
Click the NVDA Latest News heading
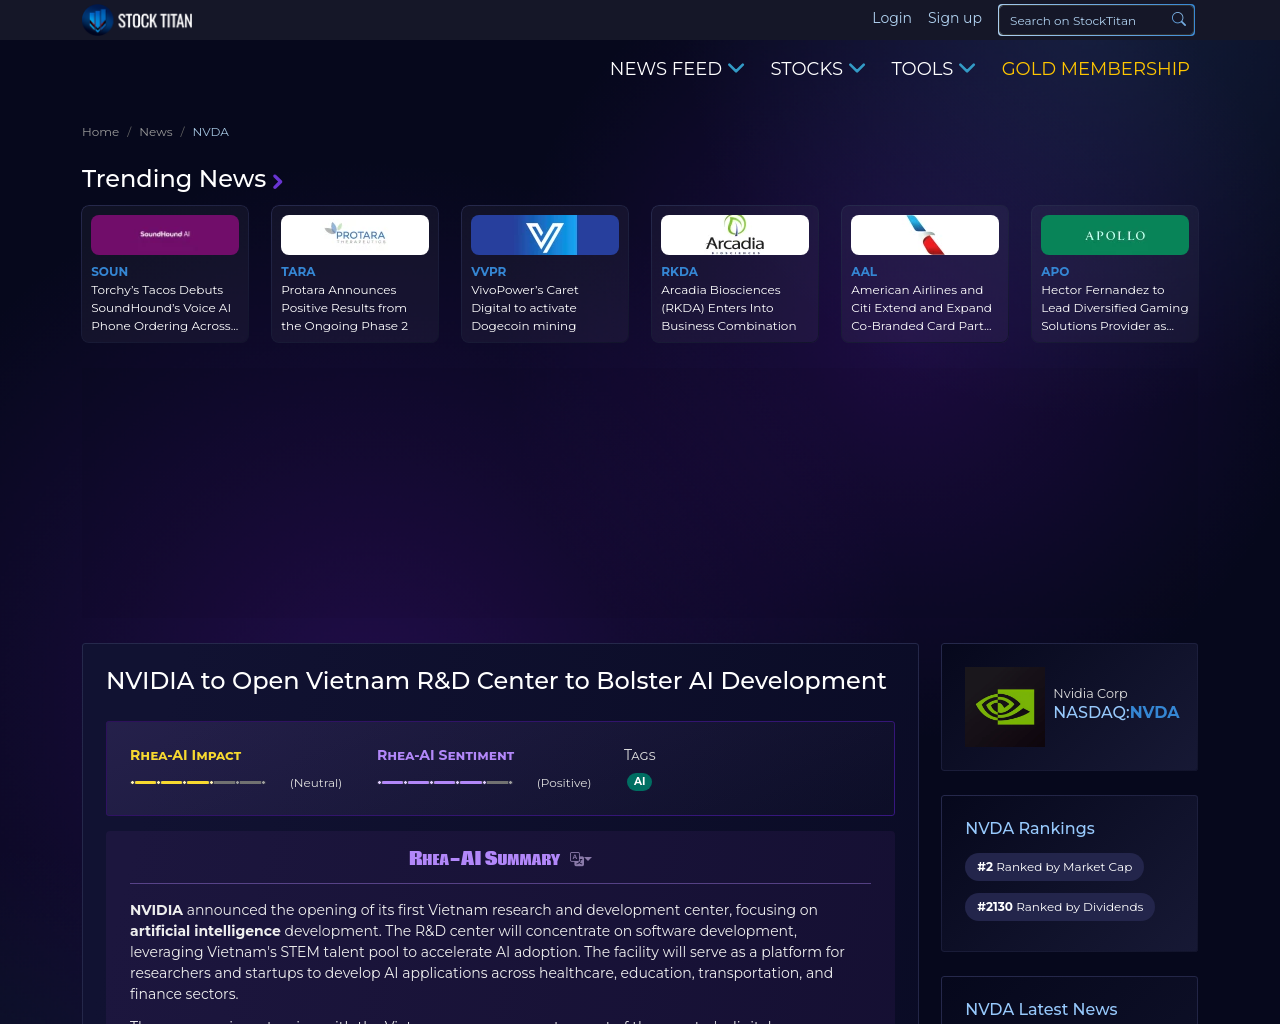click(x=1041, y=1009)
